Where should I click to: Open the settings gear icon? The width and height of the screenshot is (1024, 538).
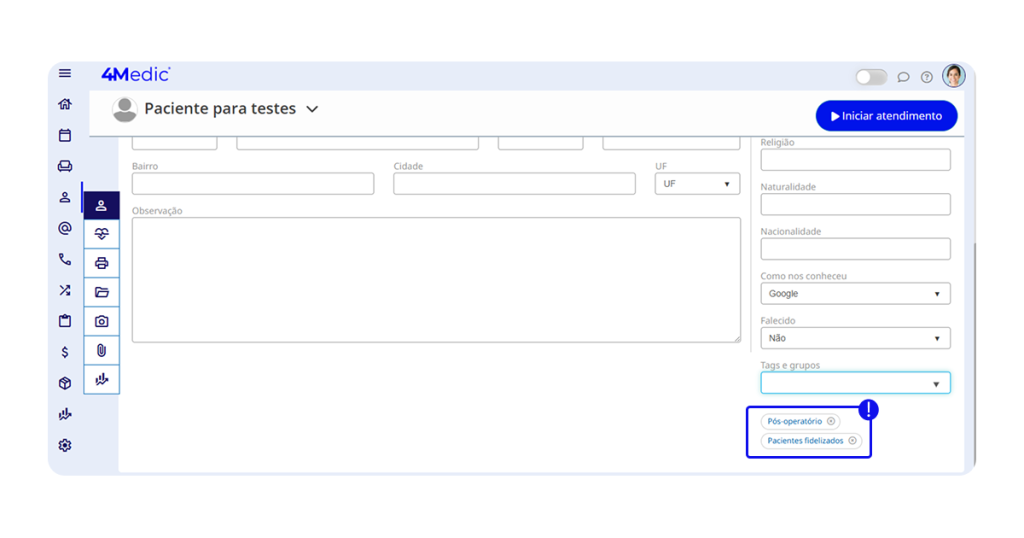65,445
